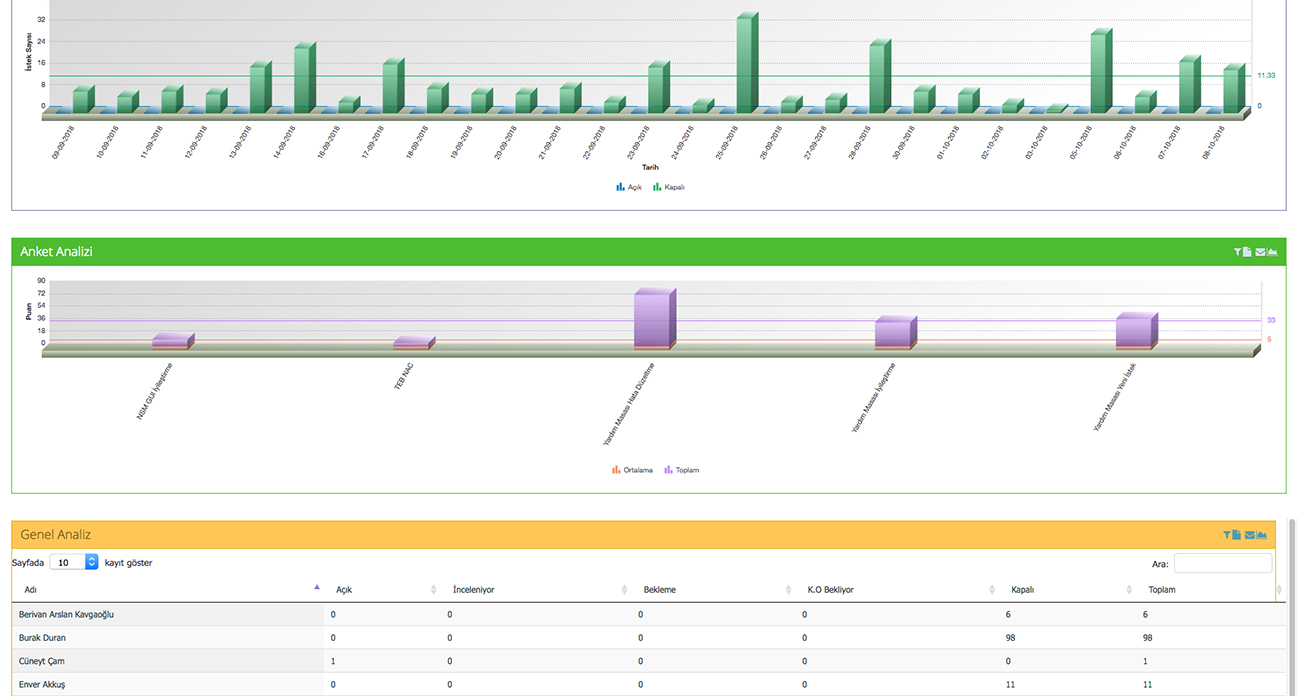Select the Burak Duran row name

pyautogui.click(x=43, y=637)
